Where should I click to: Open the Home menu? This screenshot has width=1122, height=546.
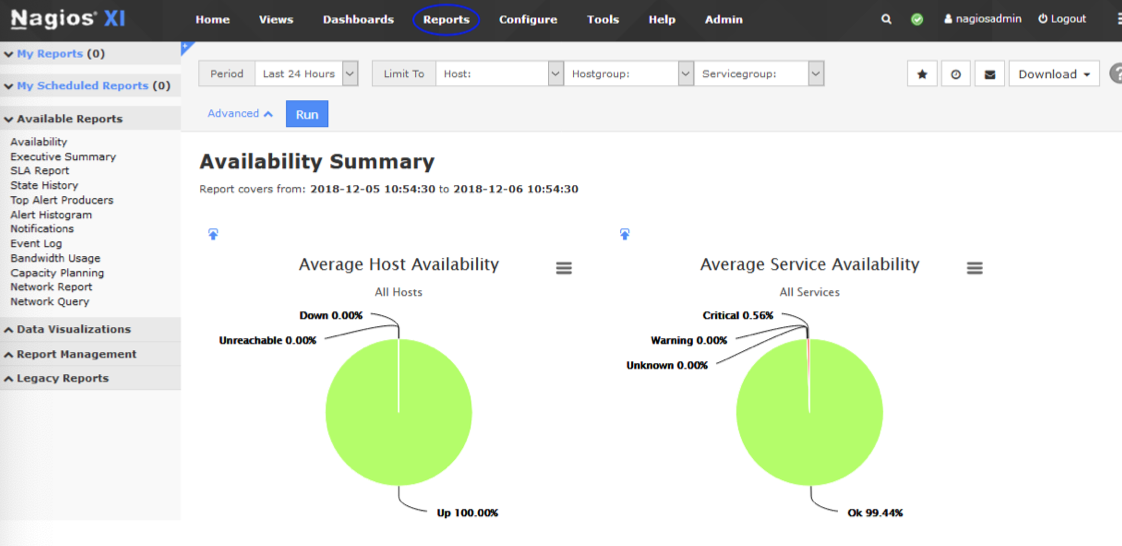click(x=213, y=19)
